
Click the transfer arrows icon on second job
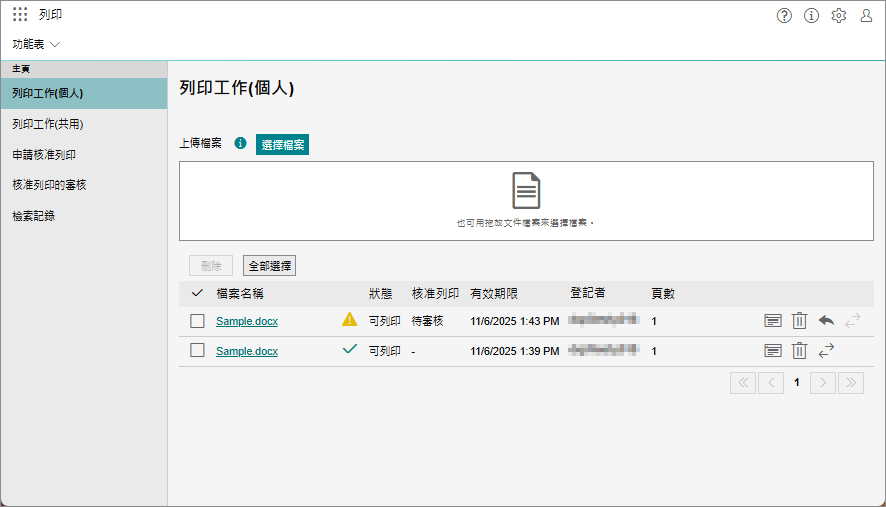(826, 351)
